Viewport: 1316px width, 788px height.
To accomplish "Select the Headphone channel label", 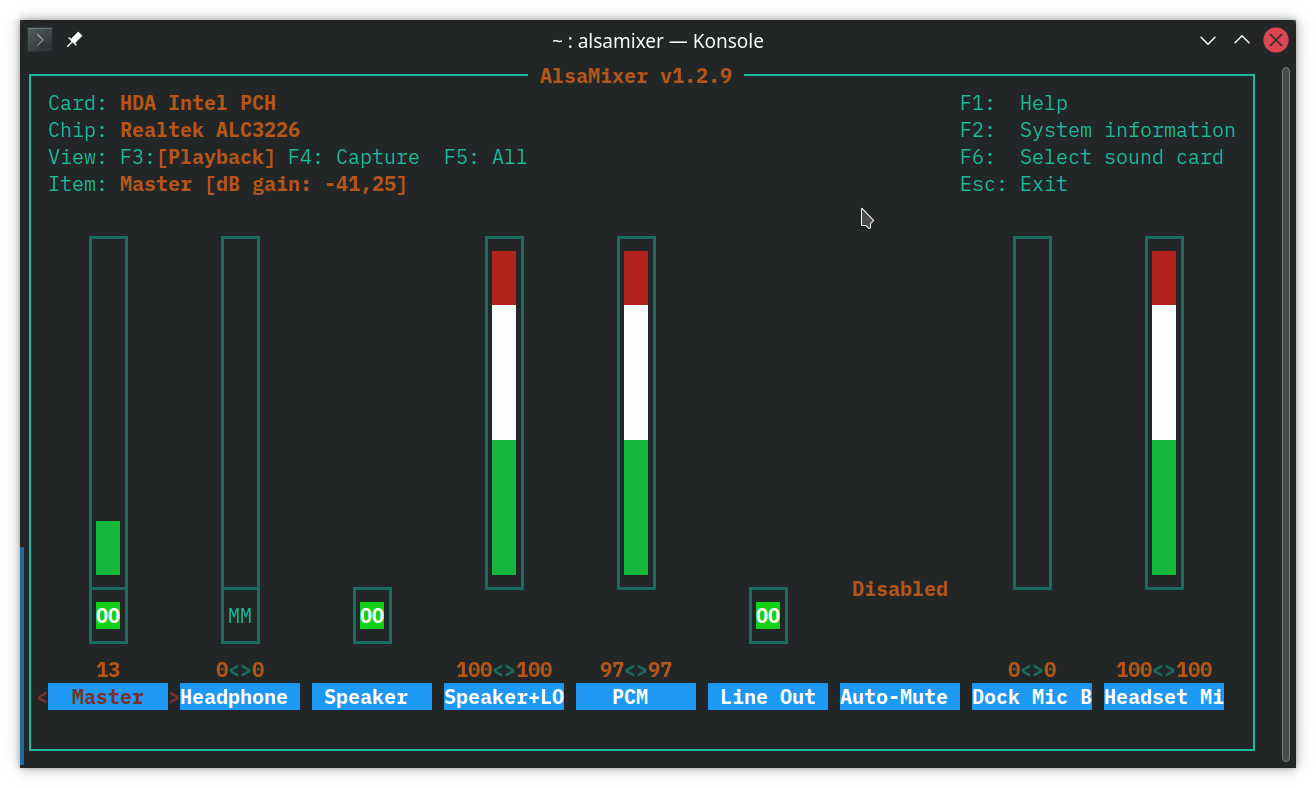I will (240, 697).
